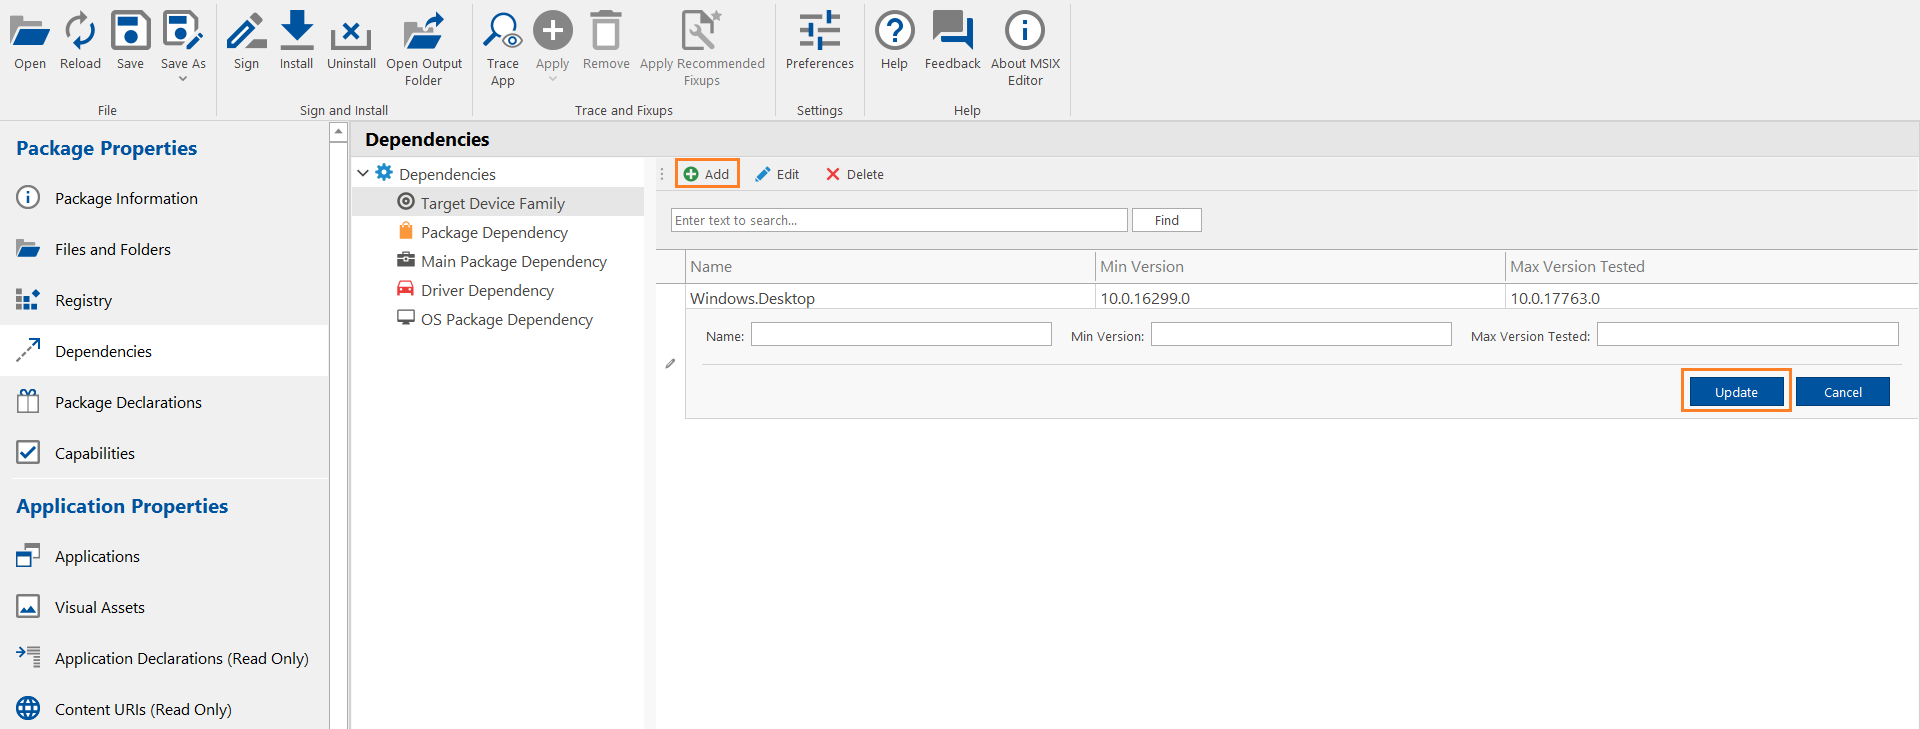The image size is (1920, 729).
Task: Open the Capabilities section
Action: point(95,453)
